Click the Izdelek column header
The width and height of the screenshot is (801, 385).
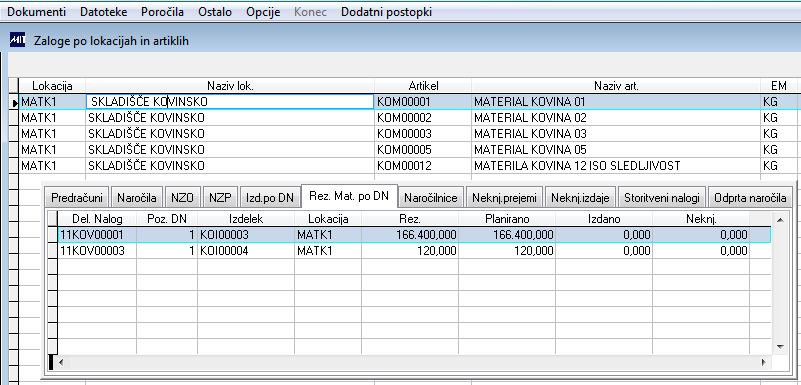coord(246,220)
